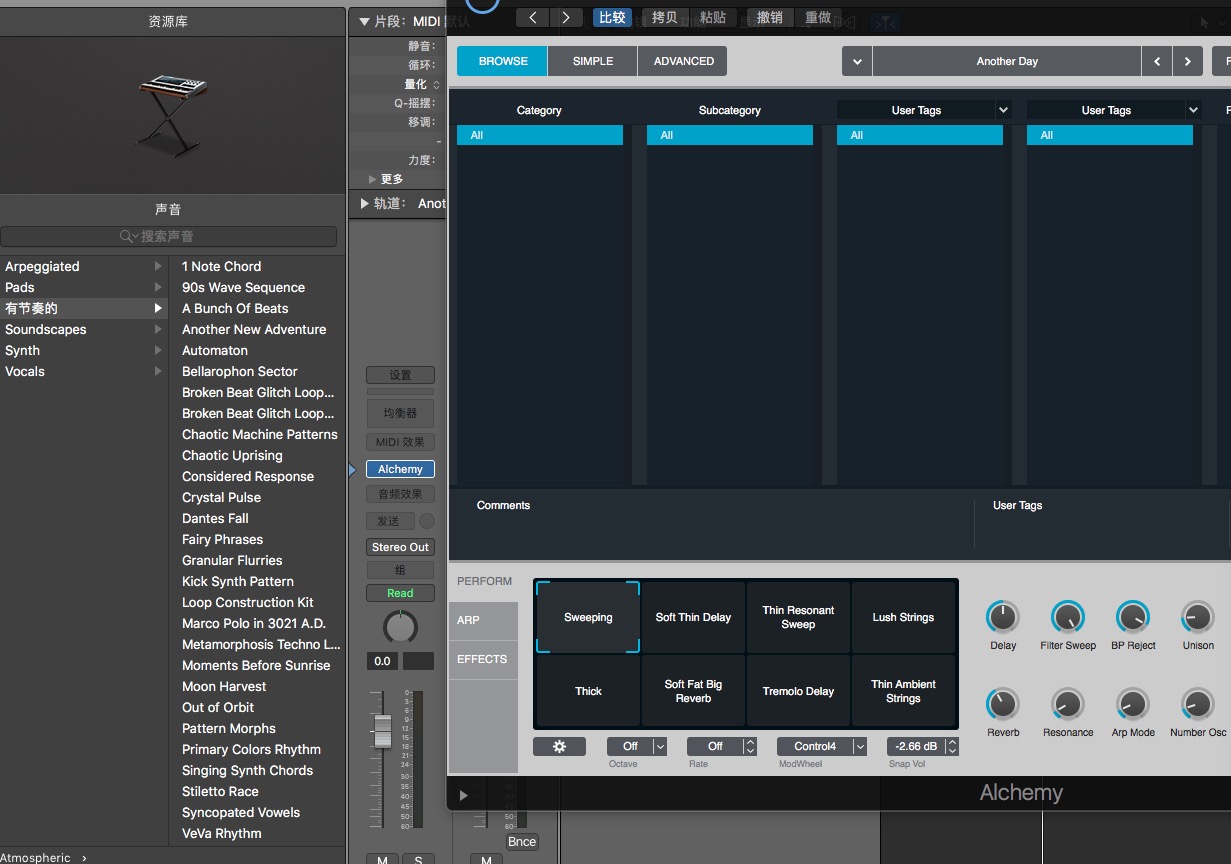Select the Thin Resonant Sweep snapshot pad

(x=798, y=617)
